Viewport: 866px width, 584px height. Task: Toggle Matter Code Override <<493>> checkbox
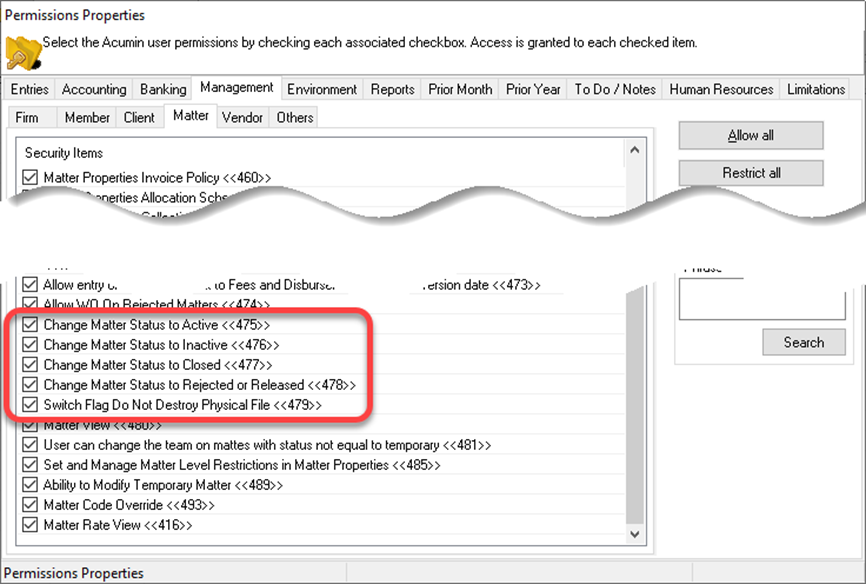[30, 504]
